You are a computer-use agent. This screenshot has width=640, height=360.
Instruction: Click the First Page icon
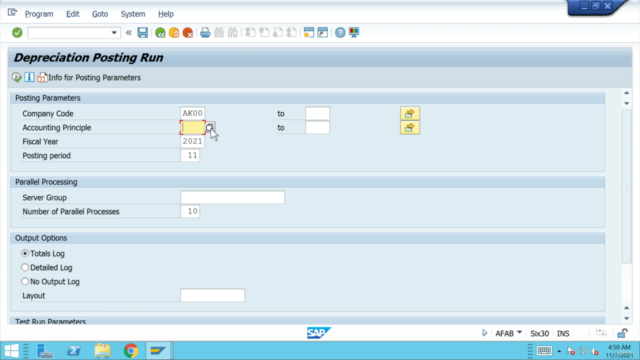250,33
